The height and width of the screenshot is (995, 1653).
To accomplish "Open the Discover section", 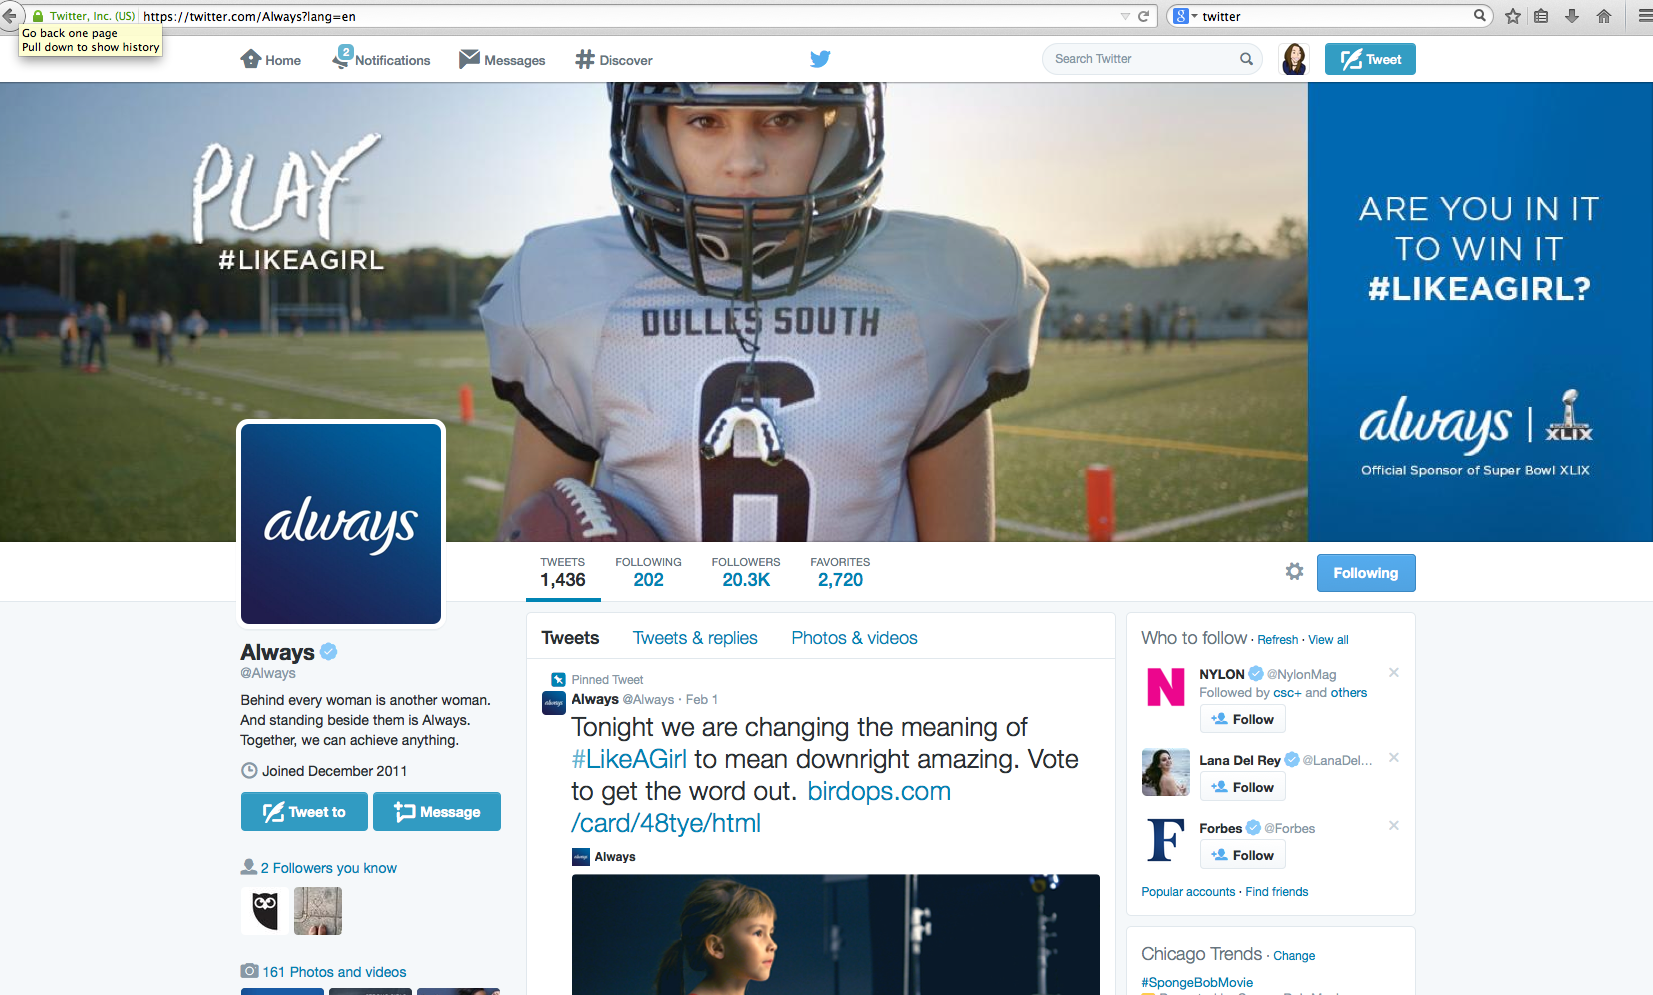I will [614, 60].
